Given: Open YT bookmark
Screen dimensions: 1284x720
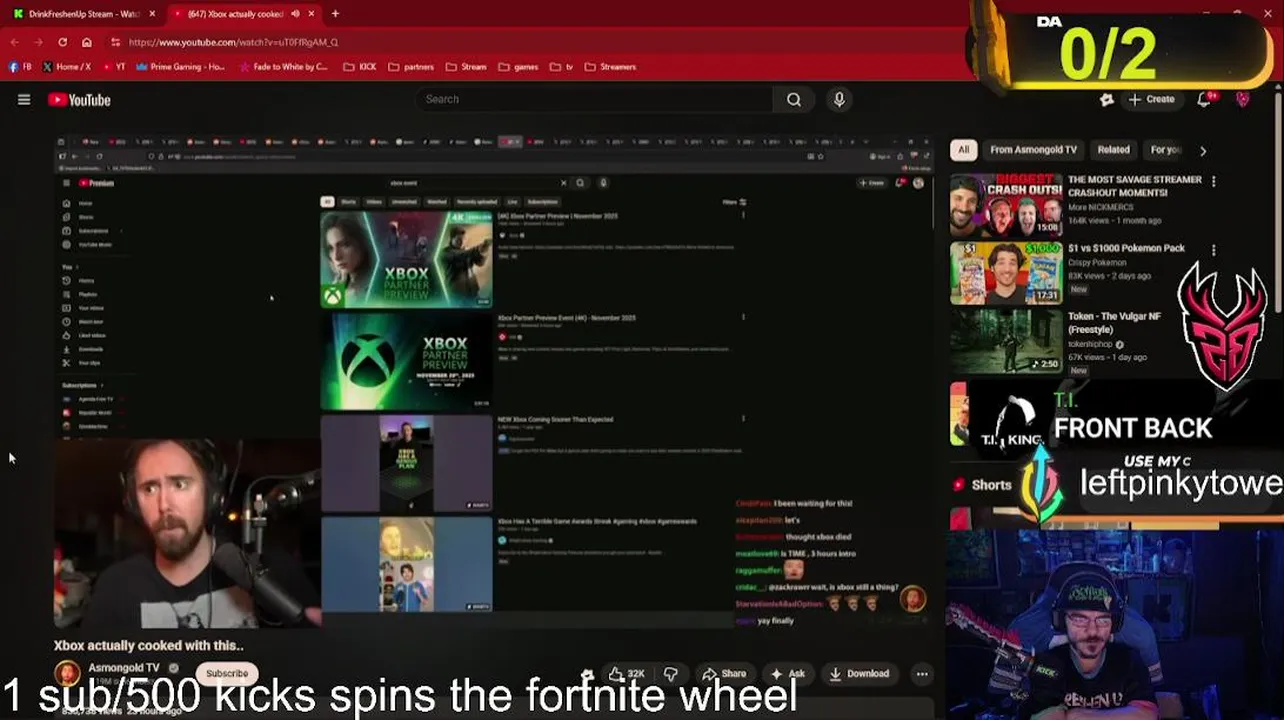Looking at the screenshot, I should (x=113, y=67).
